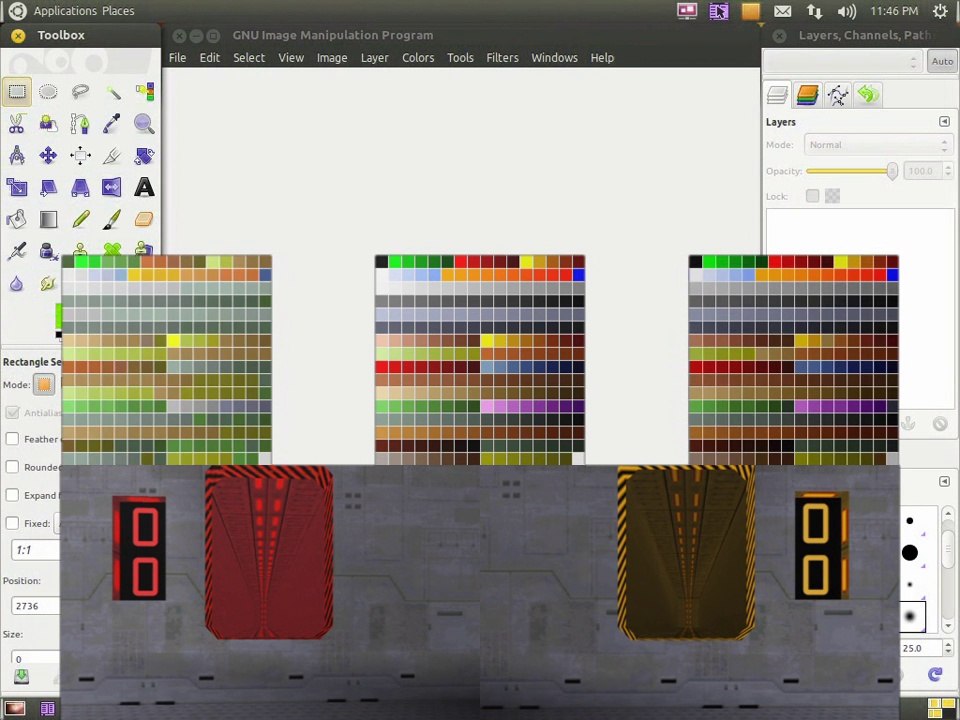Viewport: 960px width, 720px height.
Task: Switch to the Paths tab
Action: point(838,95)
